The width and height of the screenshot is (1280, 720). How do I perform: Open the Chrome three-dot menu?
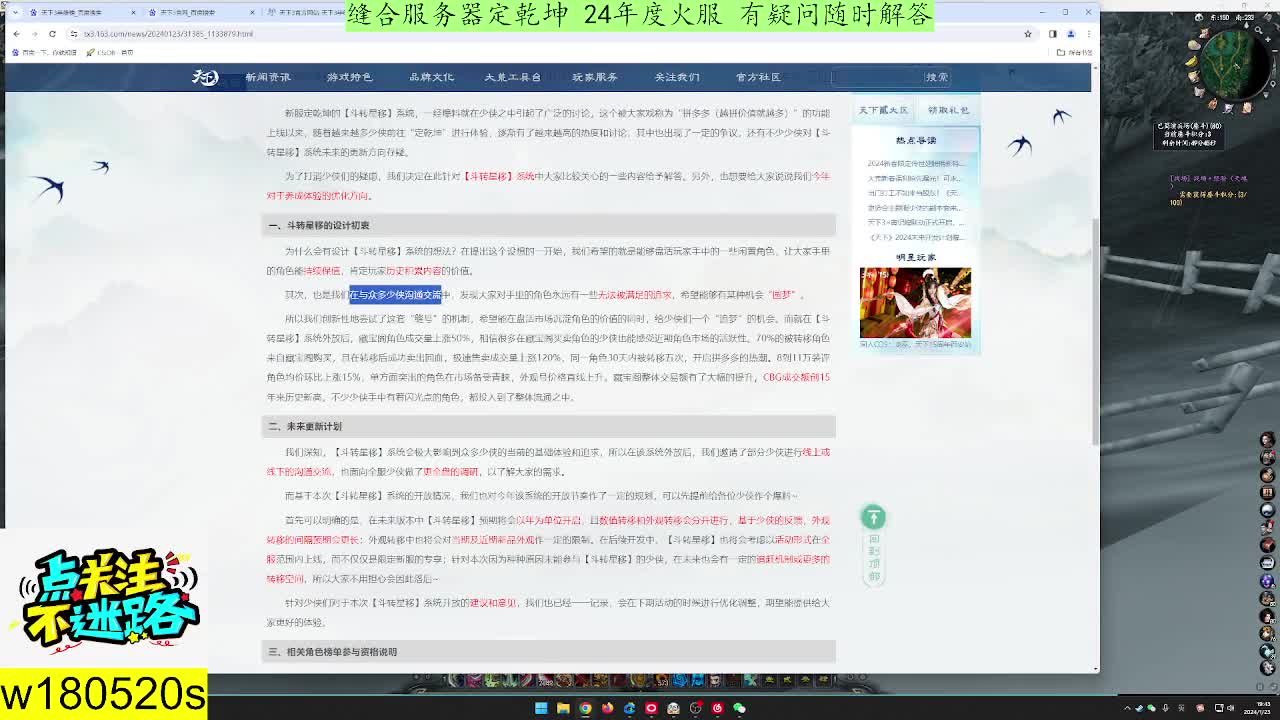(1088, 33)
